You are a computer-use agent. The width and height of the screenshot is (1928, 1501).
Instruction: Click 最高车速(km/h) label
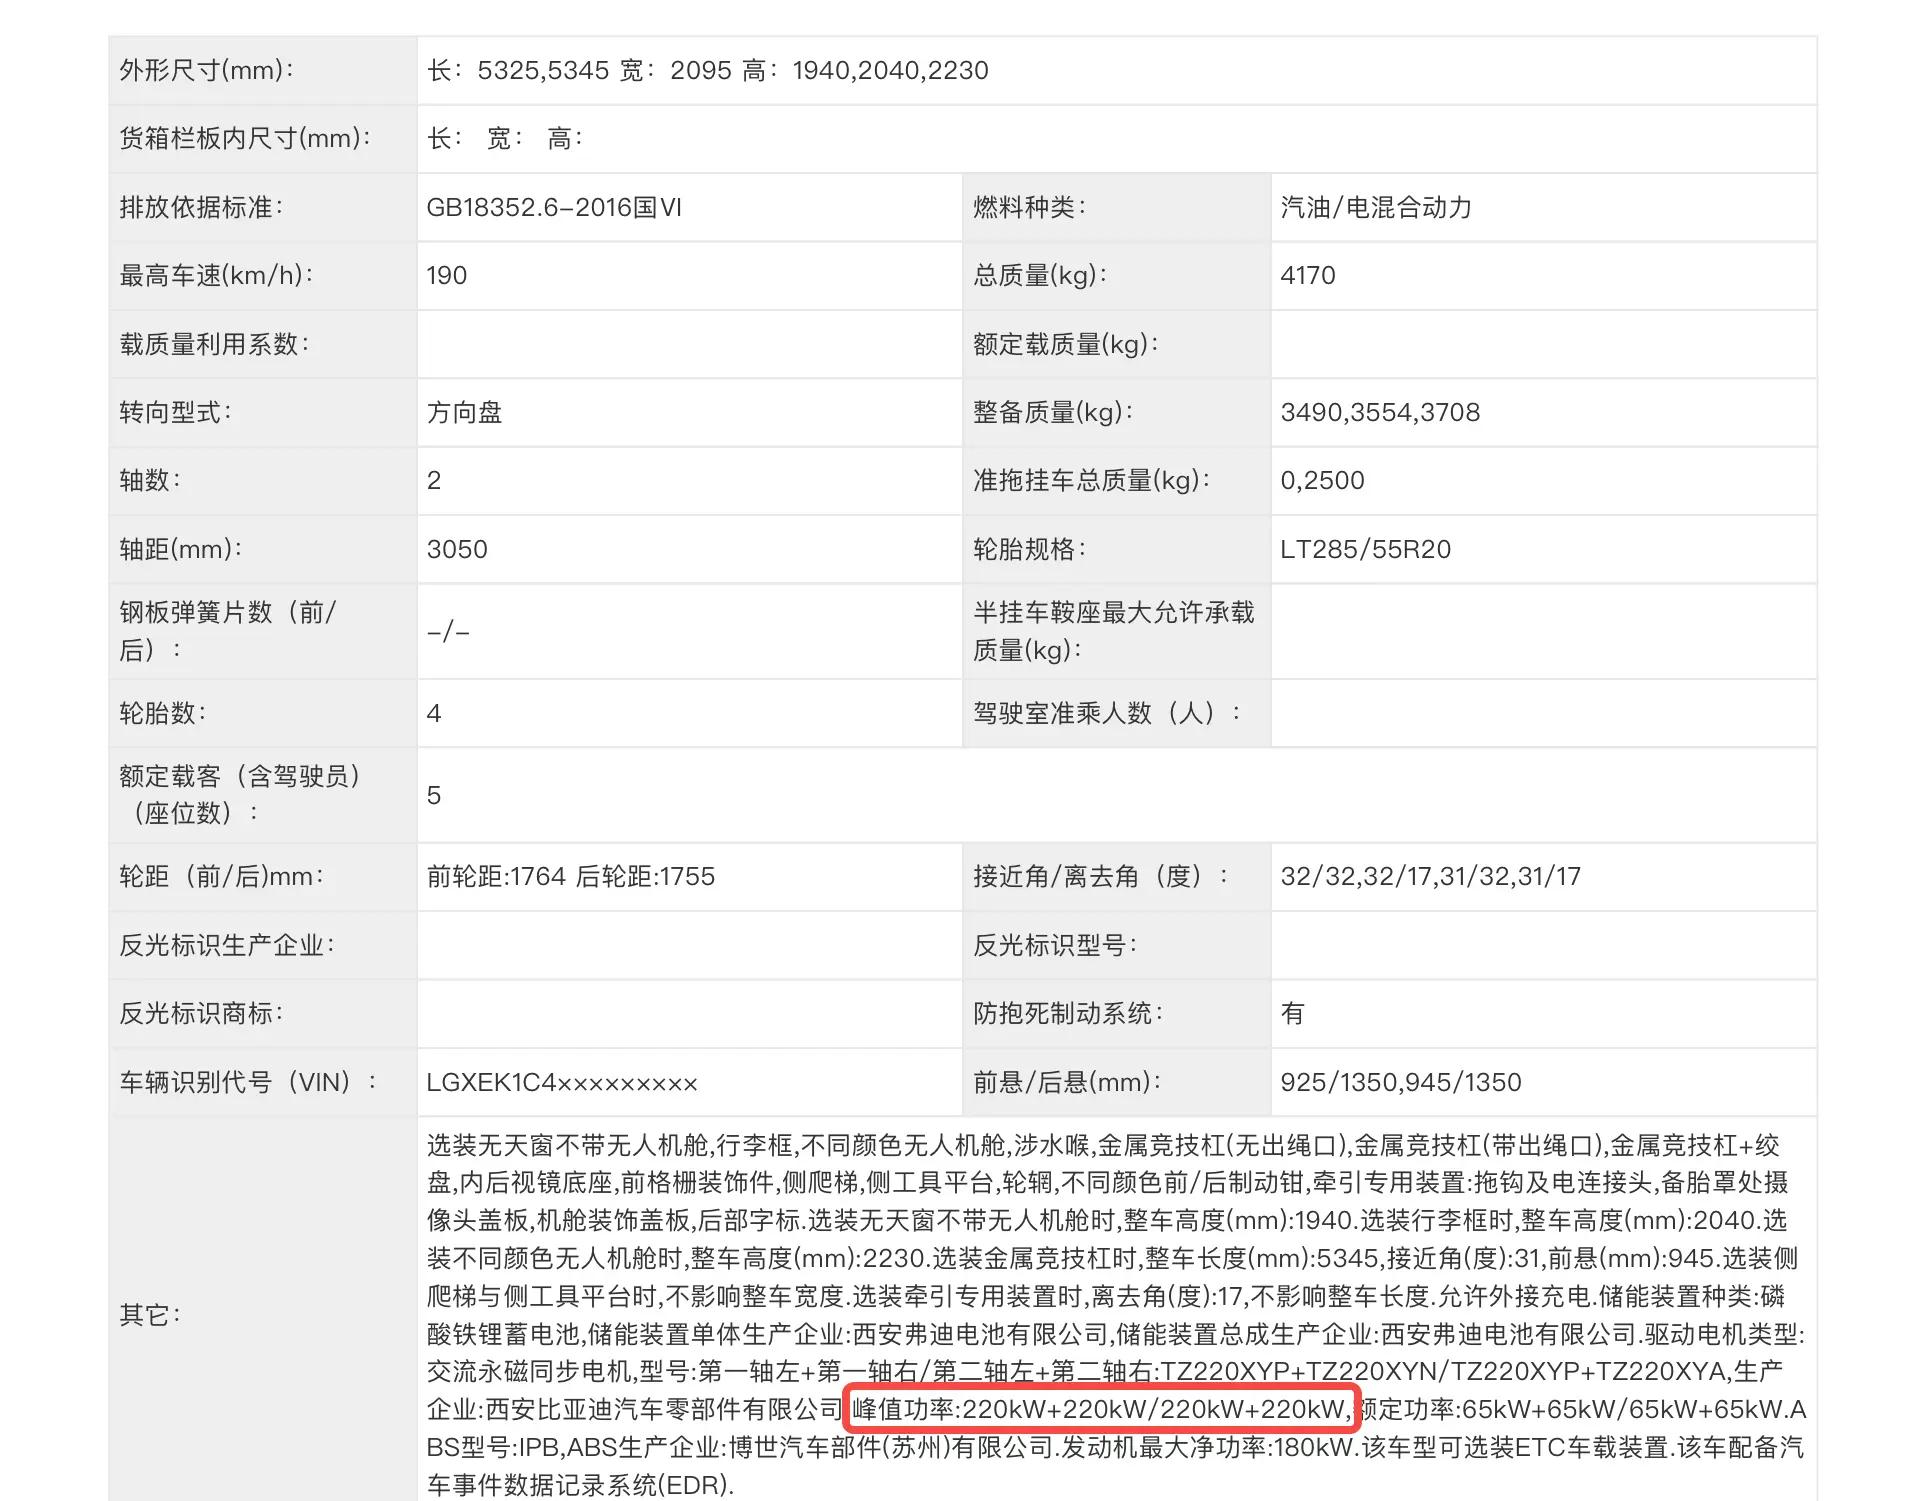[x=216, y=275]
